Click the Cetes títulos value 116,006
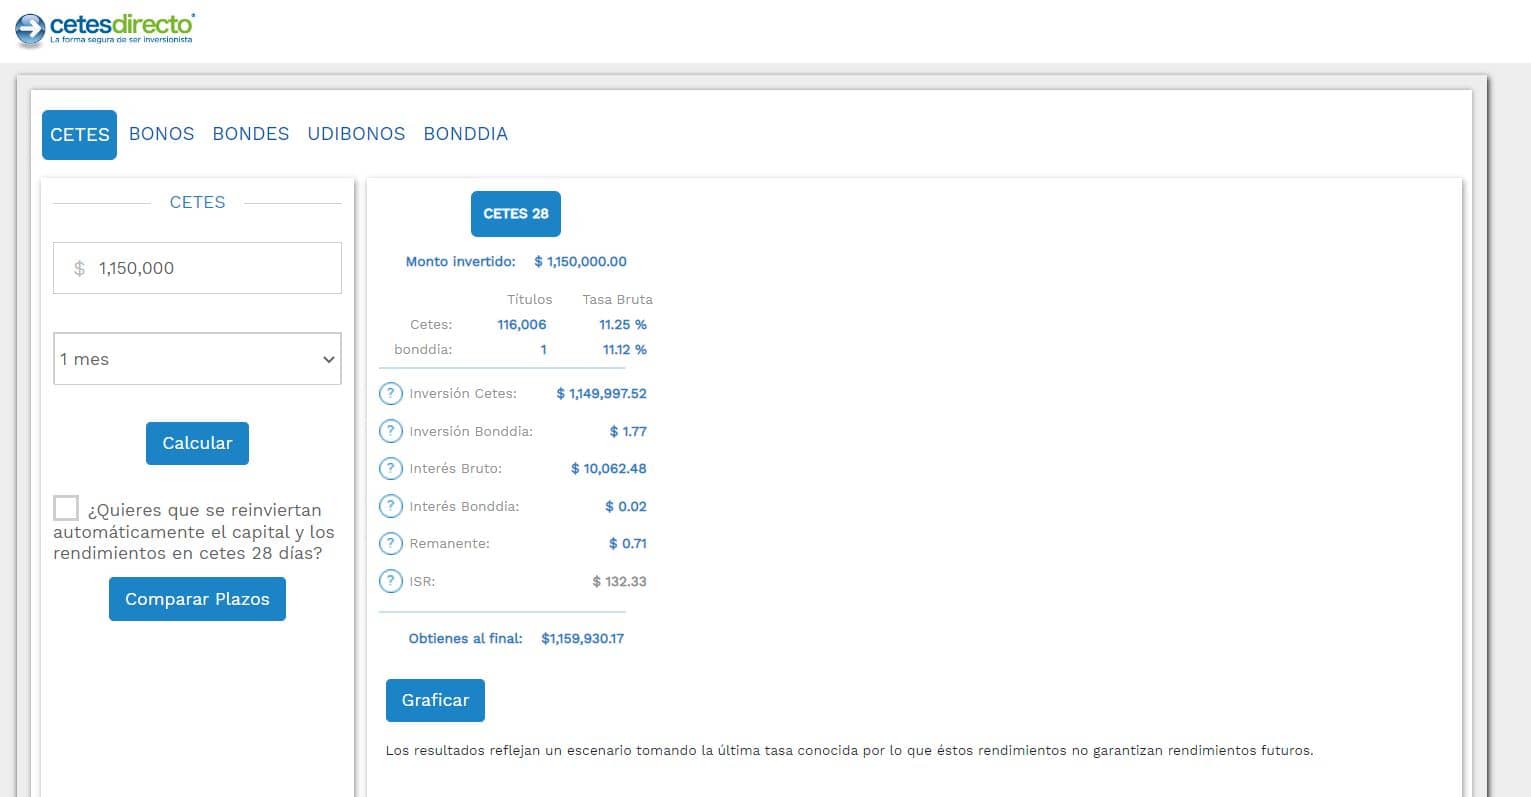 (522, 325)
